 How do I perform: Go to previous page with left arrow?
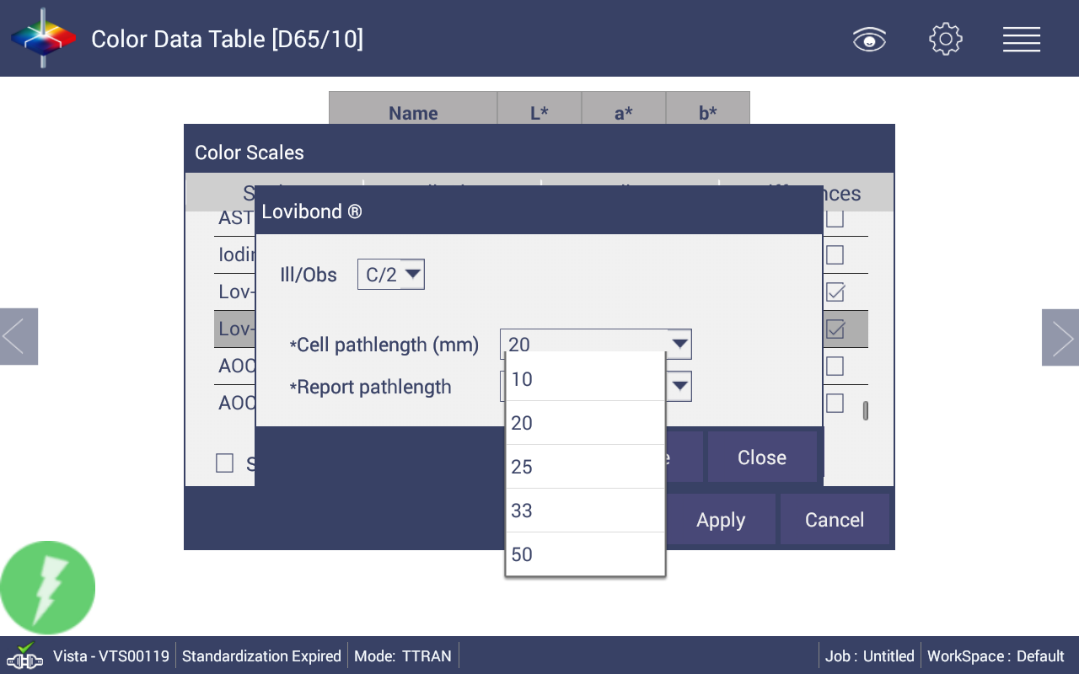point(18,337)
